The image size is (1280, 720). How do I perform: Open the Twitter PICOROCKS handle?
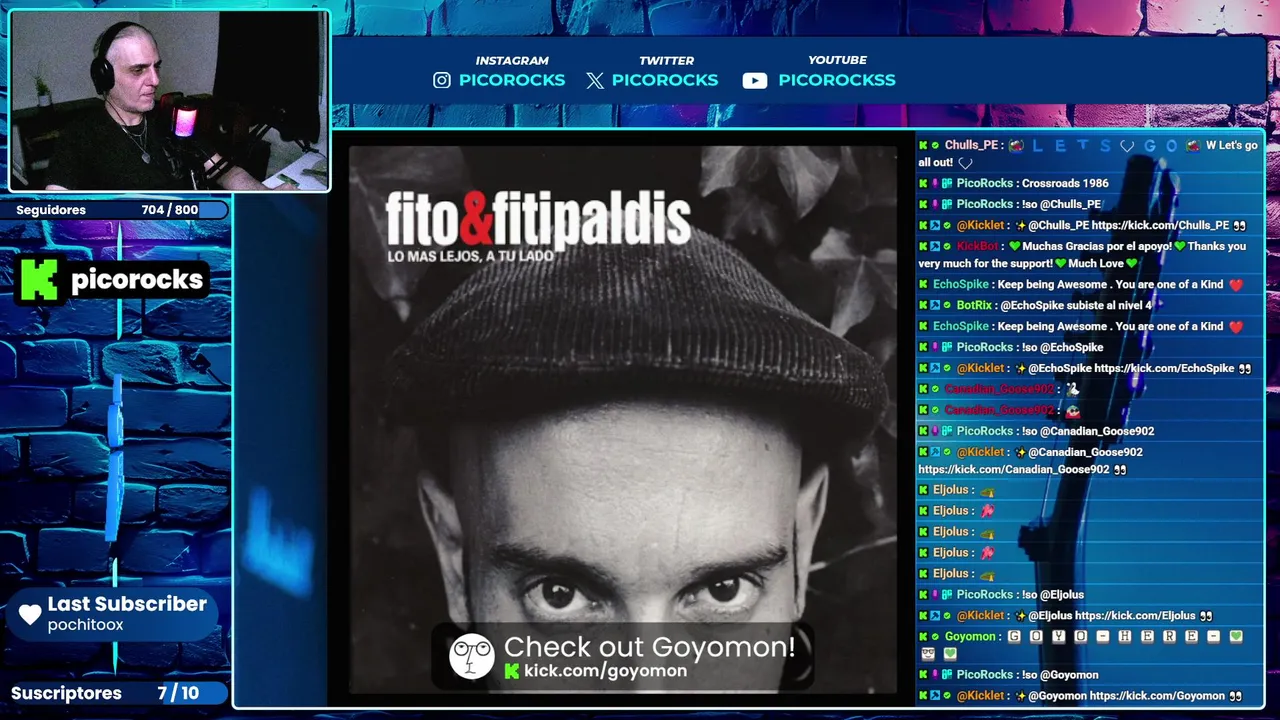pyautogui.click(x=665, y=80)
